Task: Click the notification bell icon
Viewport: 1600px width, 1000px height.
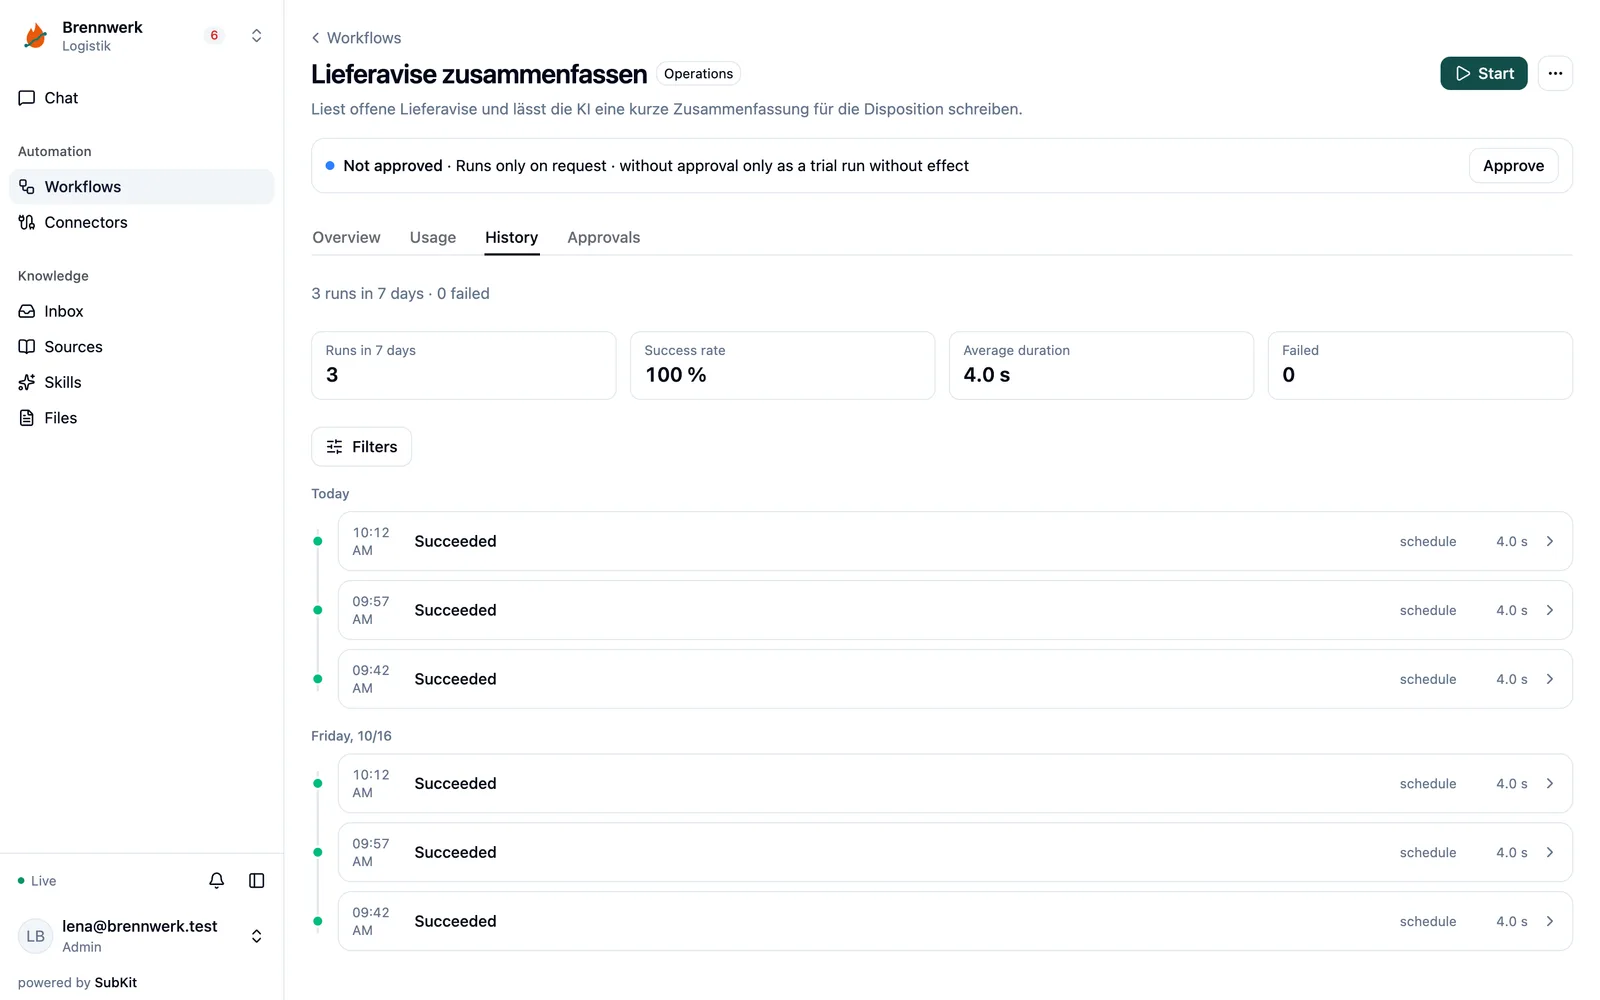Action: (x=216, y=880)
